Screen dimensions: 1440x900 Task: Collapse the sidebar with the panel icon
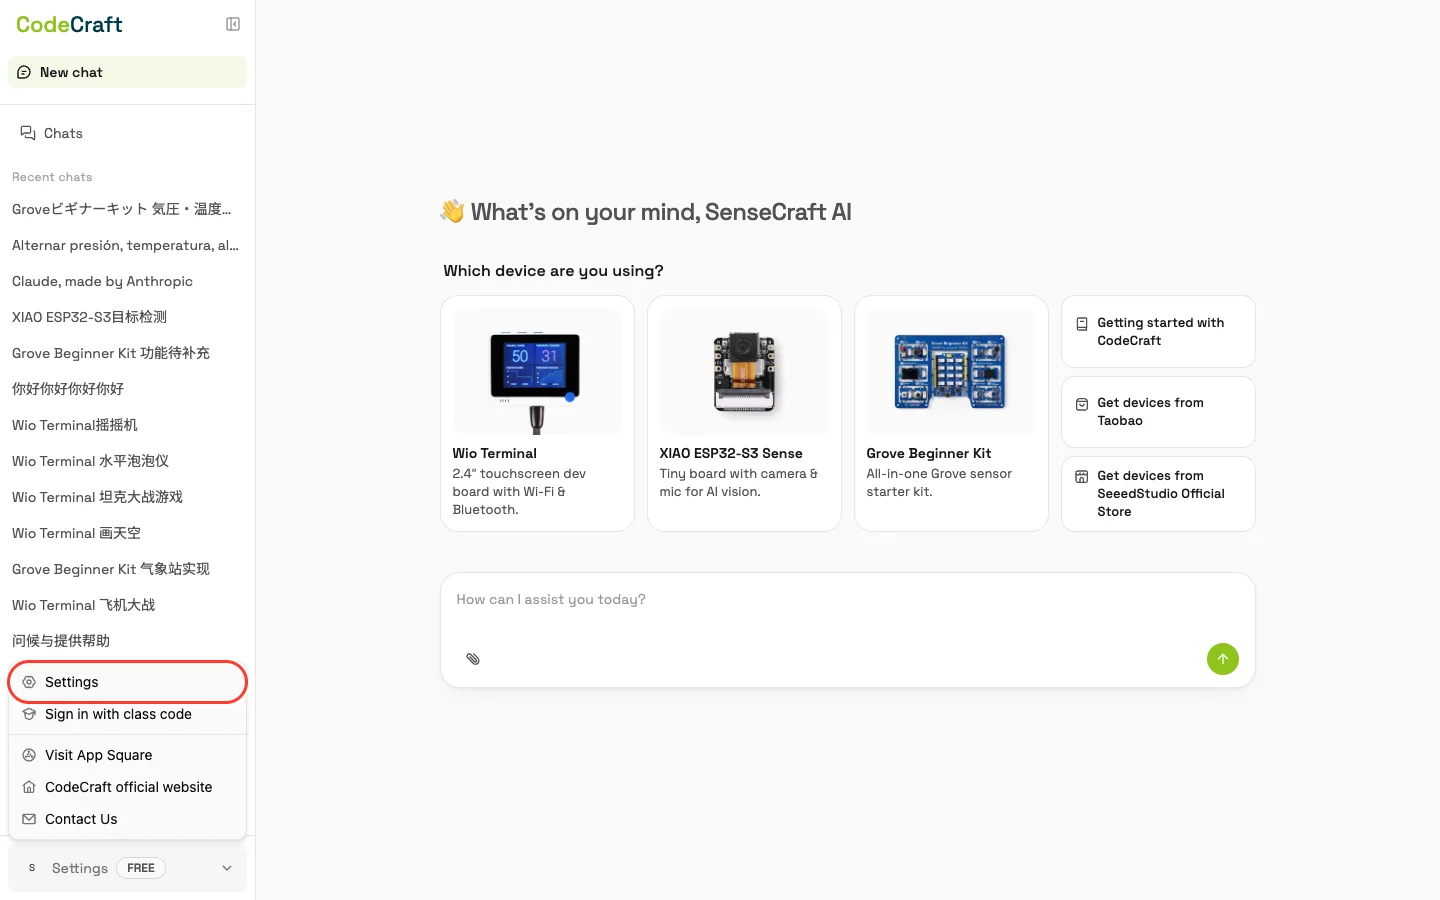pyautogui.click(x=233, y=24)
